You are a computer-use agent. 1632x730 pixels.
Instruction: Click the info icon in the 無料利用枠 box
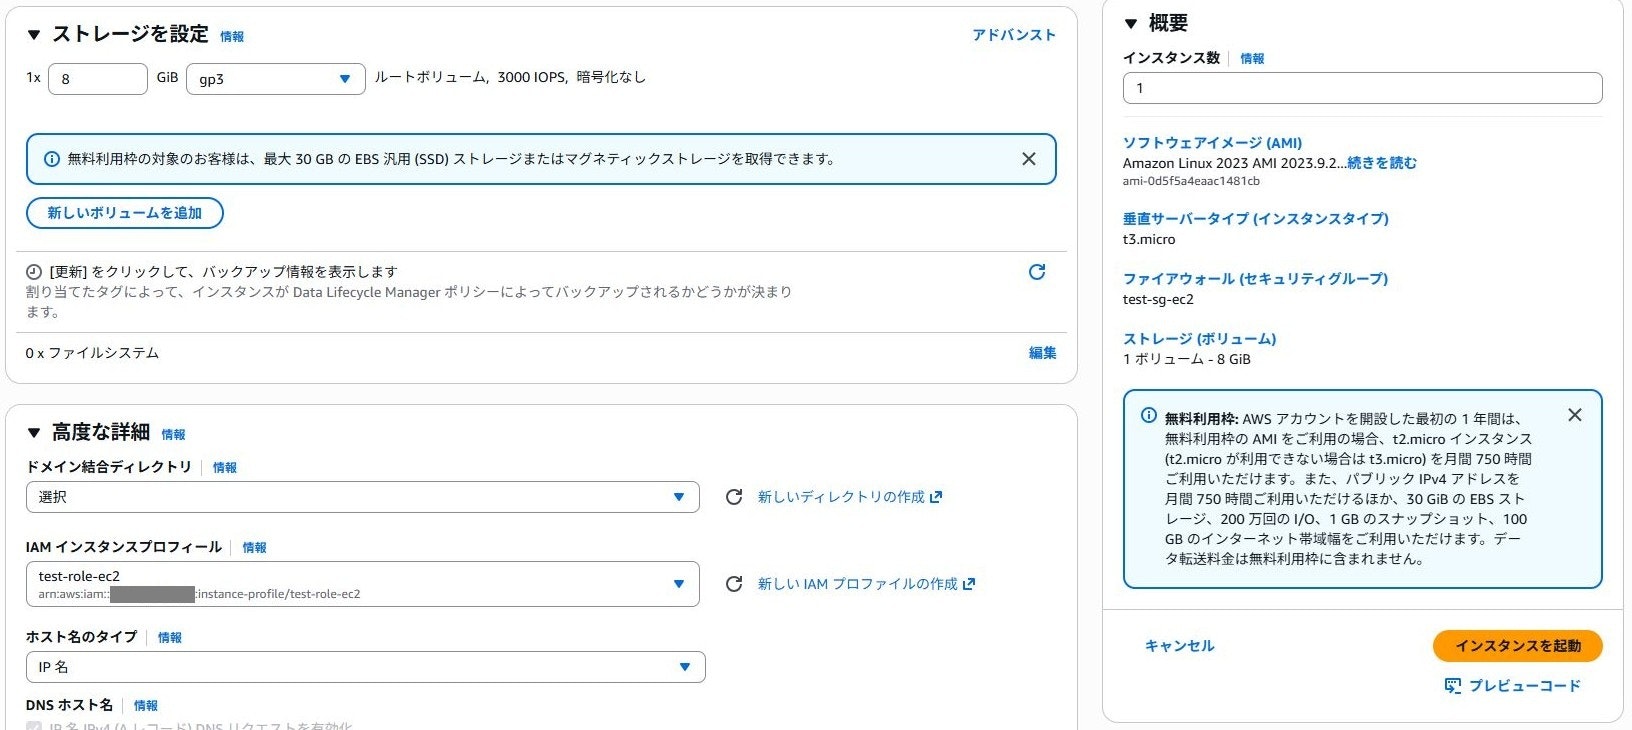1149,416
